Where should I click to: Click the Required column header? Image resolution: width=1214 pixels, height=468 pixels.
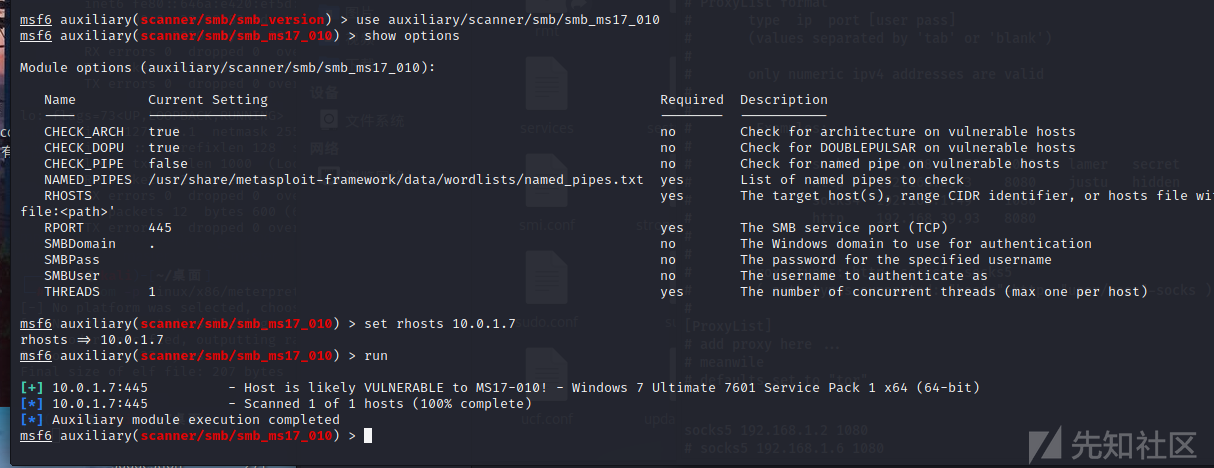tap(692, 100)
